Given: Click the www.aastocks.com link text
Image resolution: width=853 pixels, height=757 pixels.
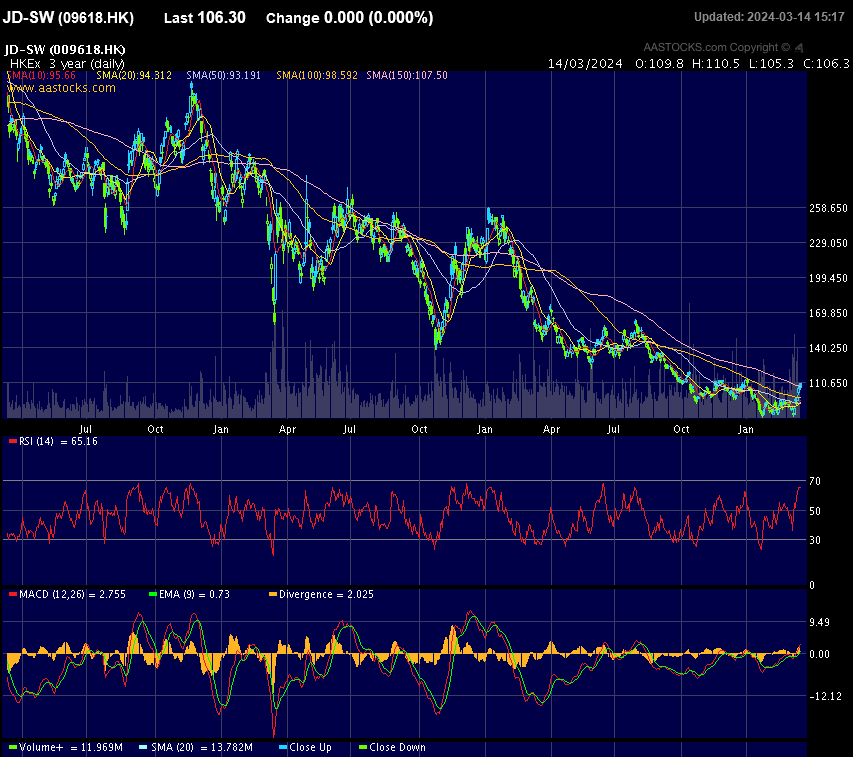Looking at the screenshot, I should [x=61, y=88].
